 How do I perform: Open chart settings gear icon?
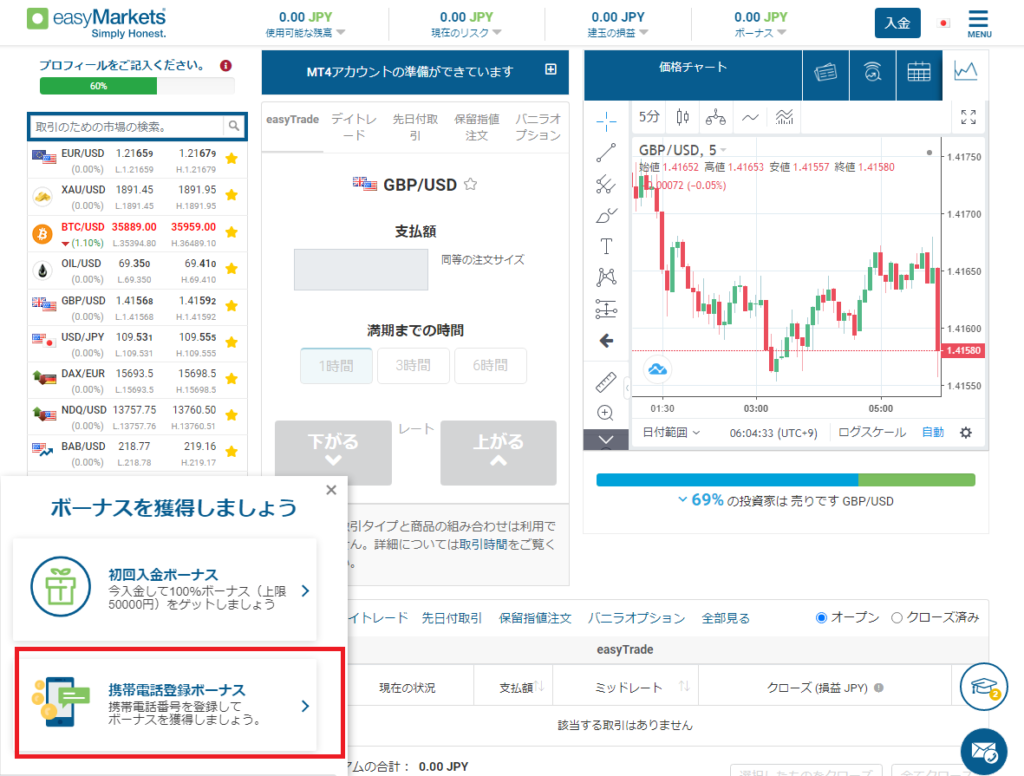(966, 432)
